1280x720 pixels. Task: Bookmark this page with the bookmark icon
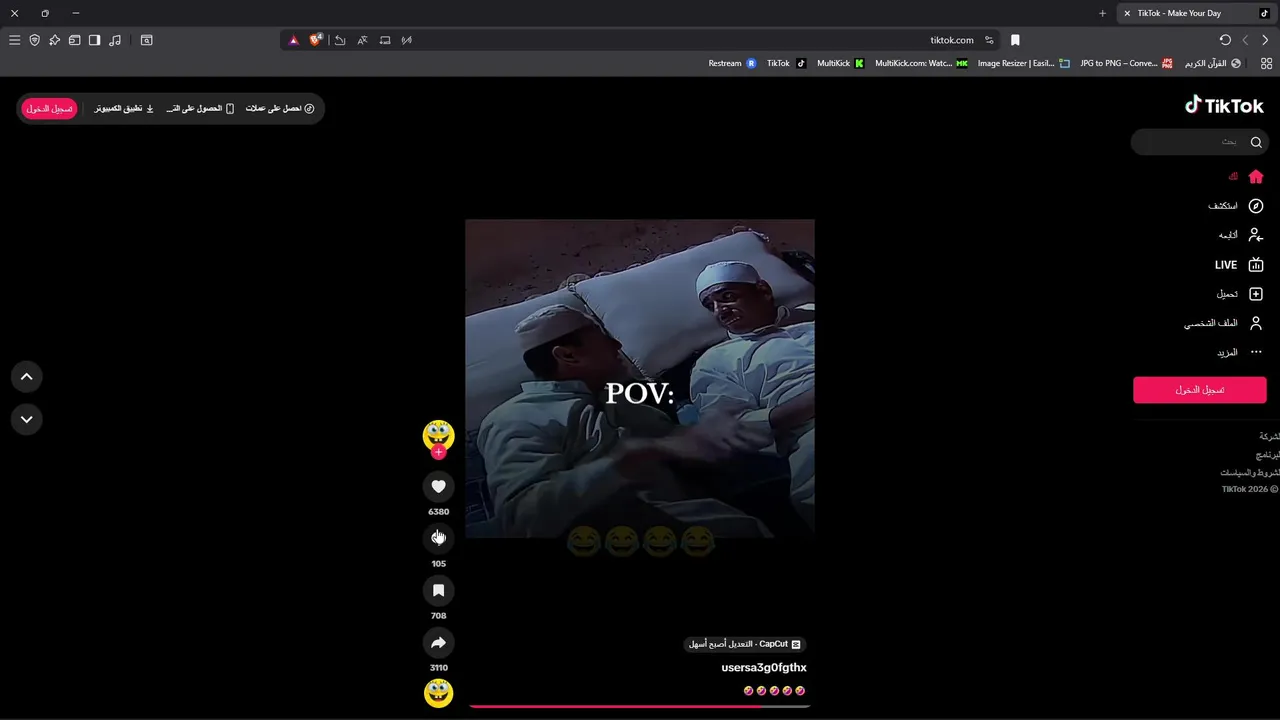tap(1015, 40)
